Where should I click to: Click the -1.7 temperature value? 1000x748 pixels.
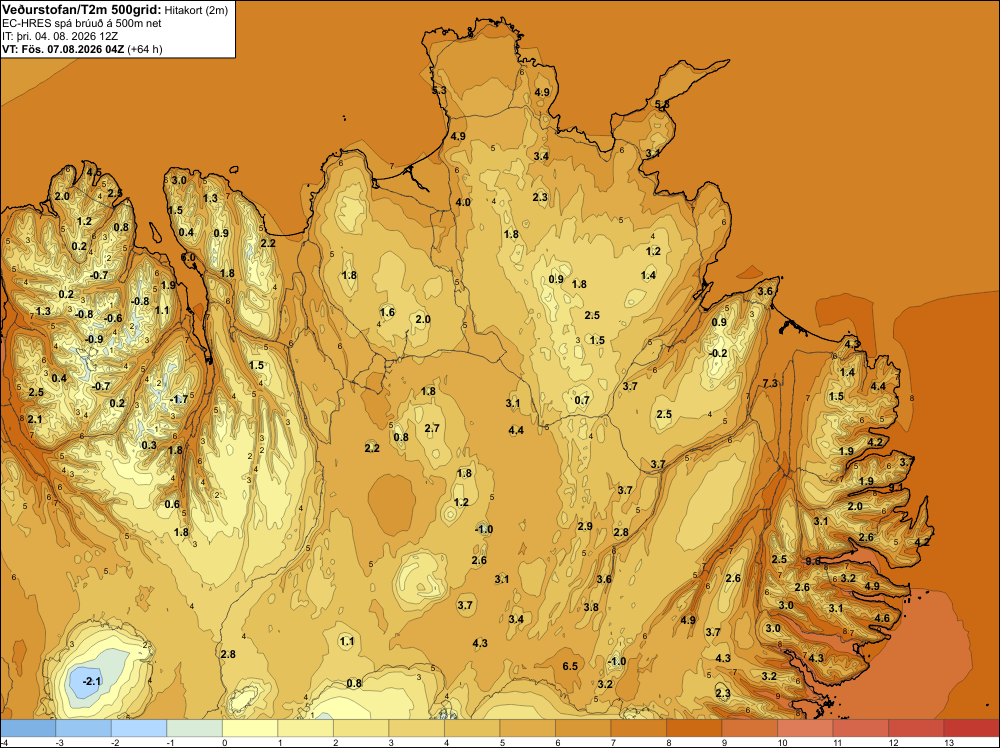click(x=179, y=399)
